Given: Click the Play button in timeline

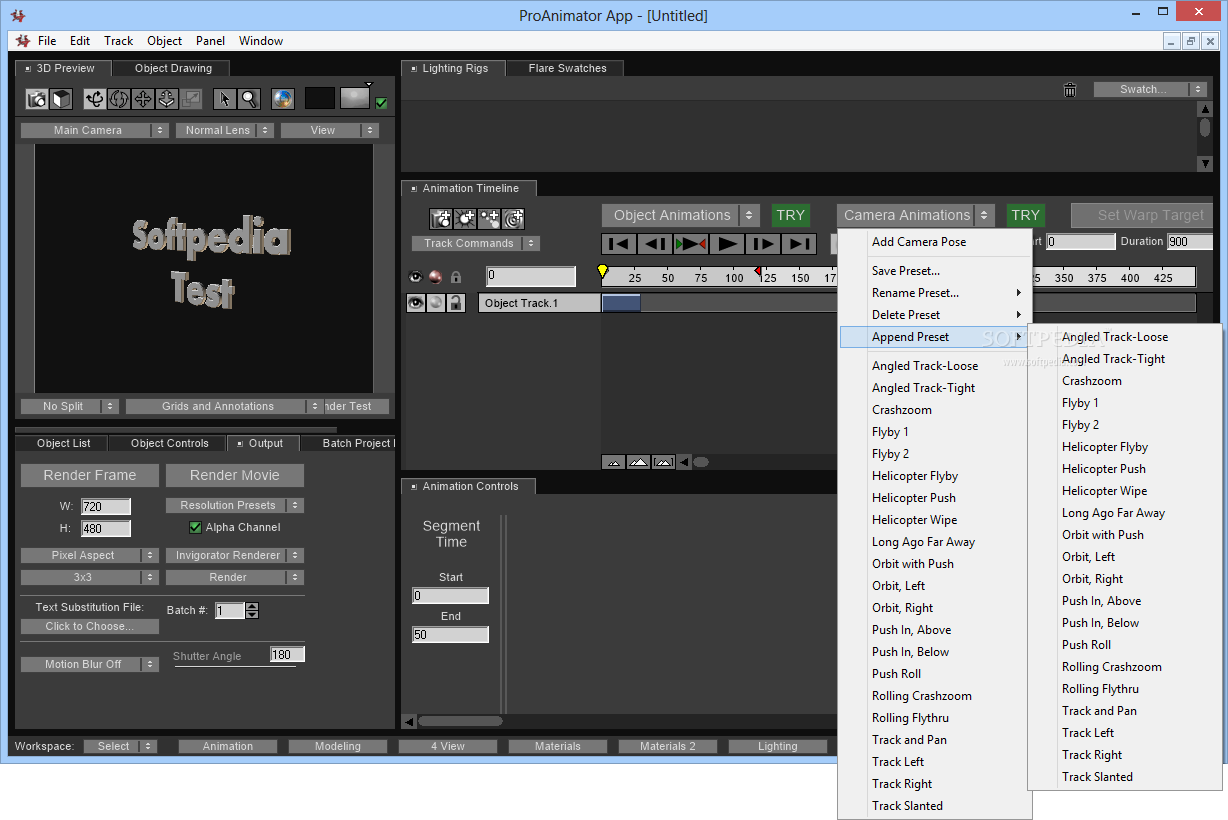Looking at the screenshot, I should pos(727,244).
